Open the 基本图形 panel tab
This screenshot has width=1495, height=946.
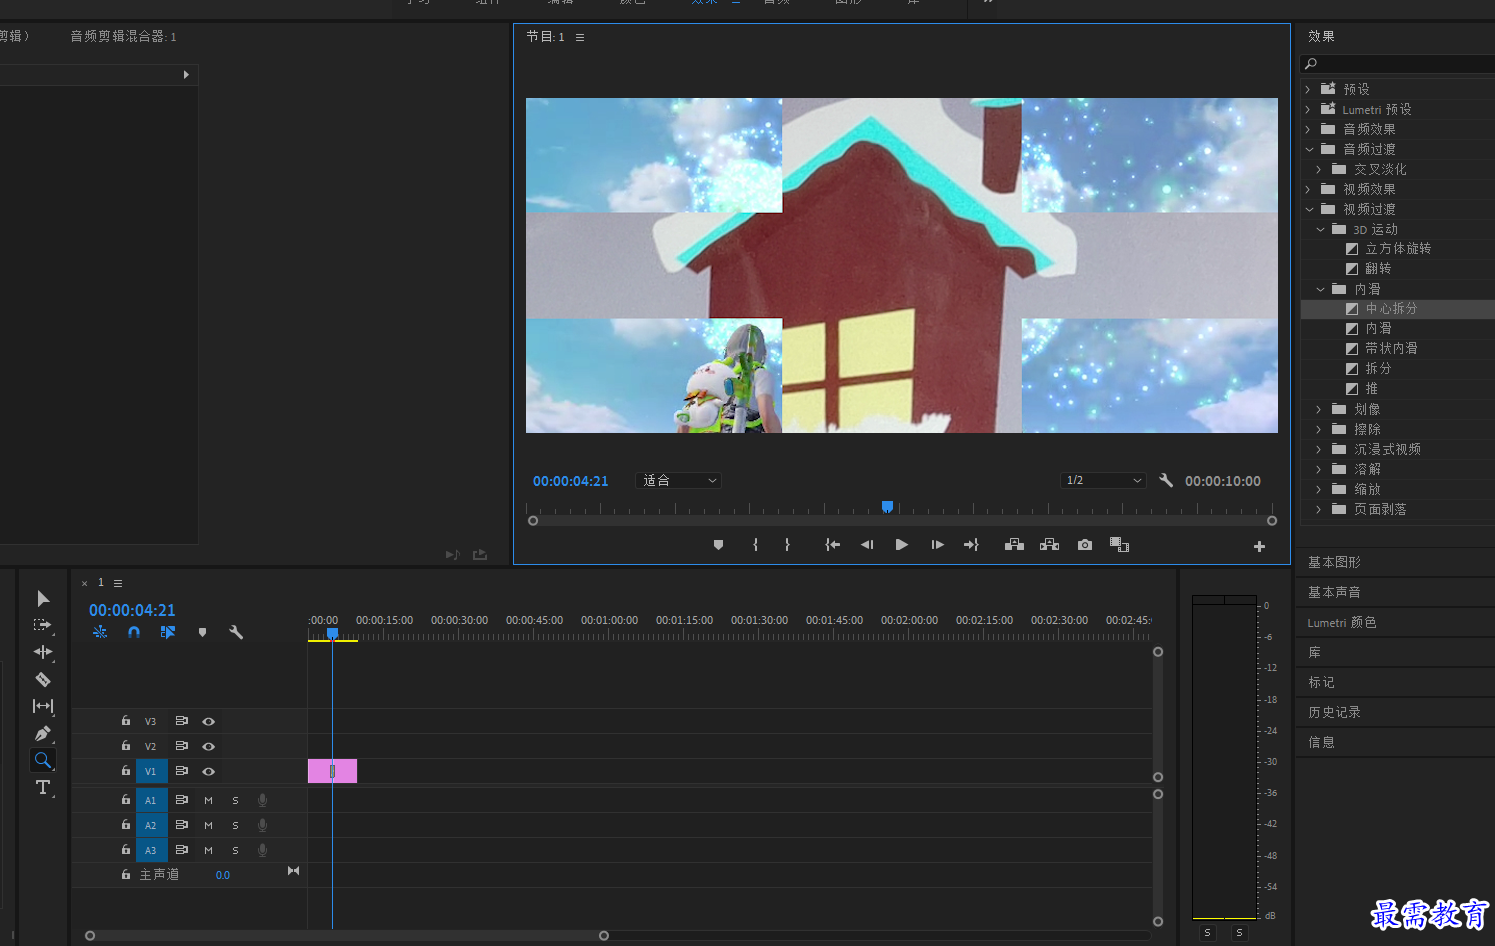(x=1334, y=562)
